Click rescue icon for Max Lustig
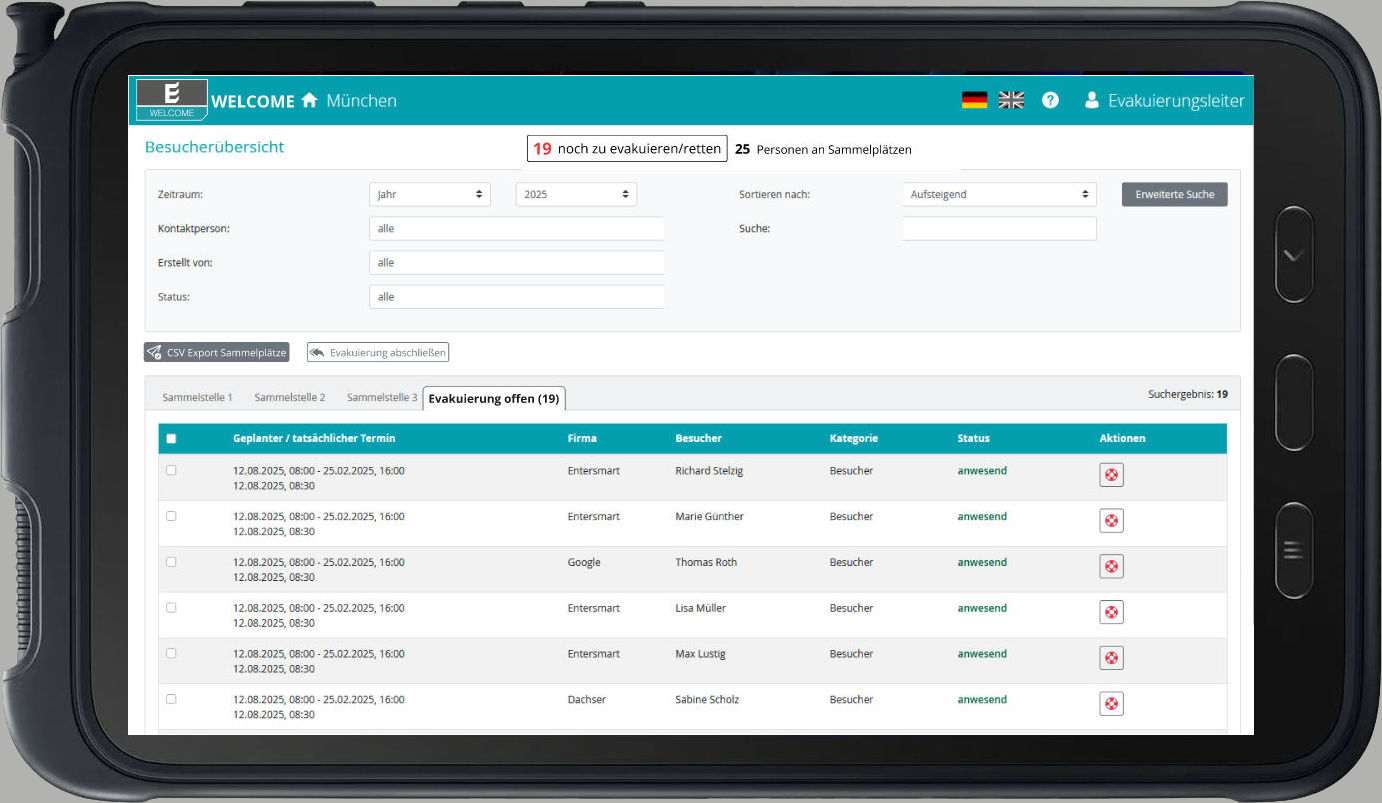The image size is (1382, 803). (1111, 658)
